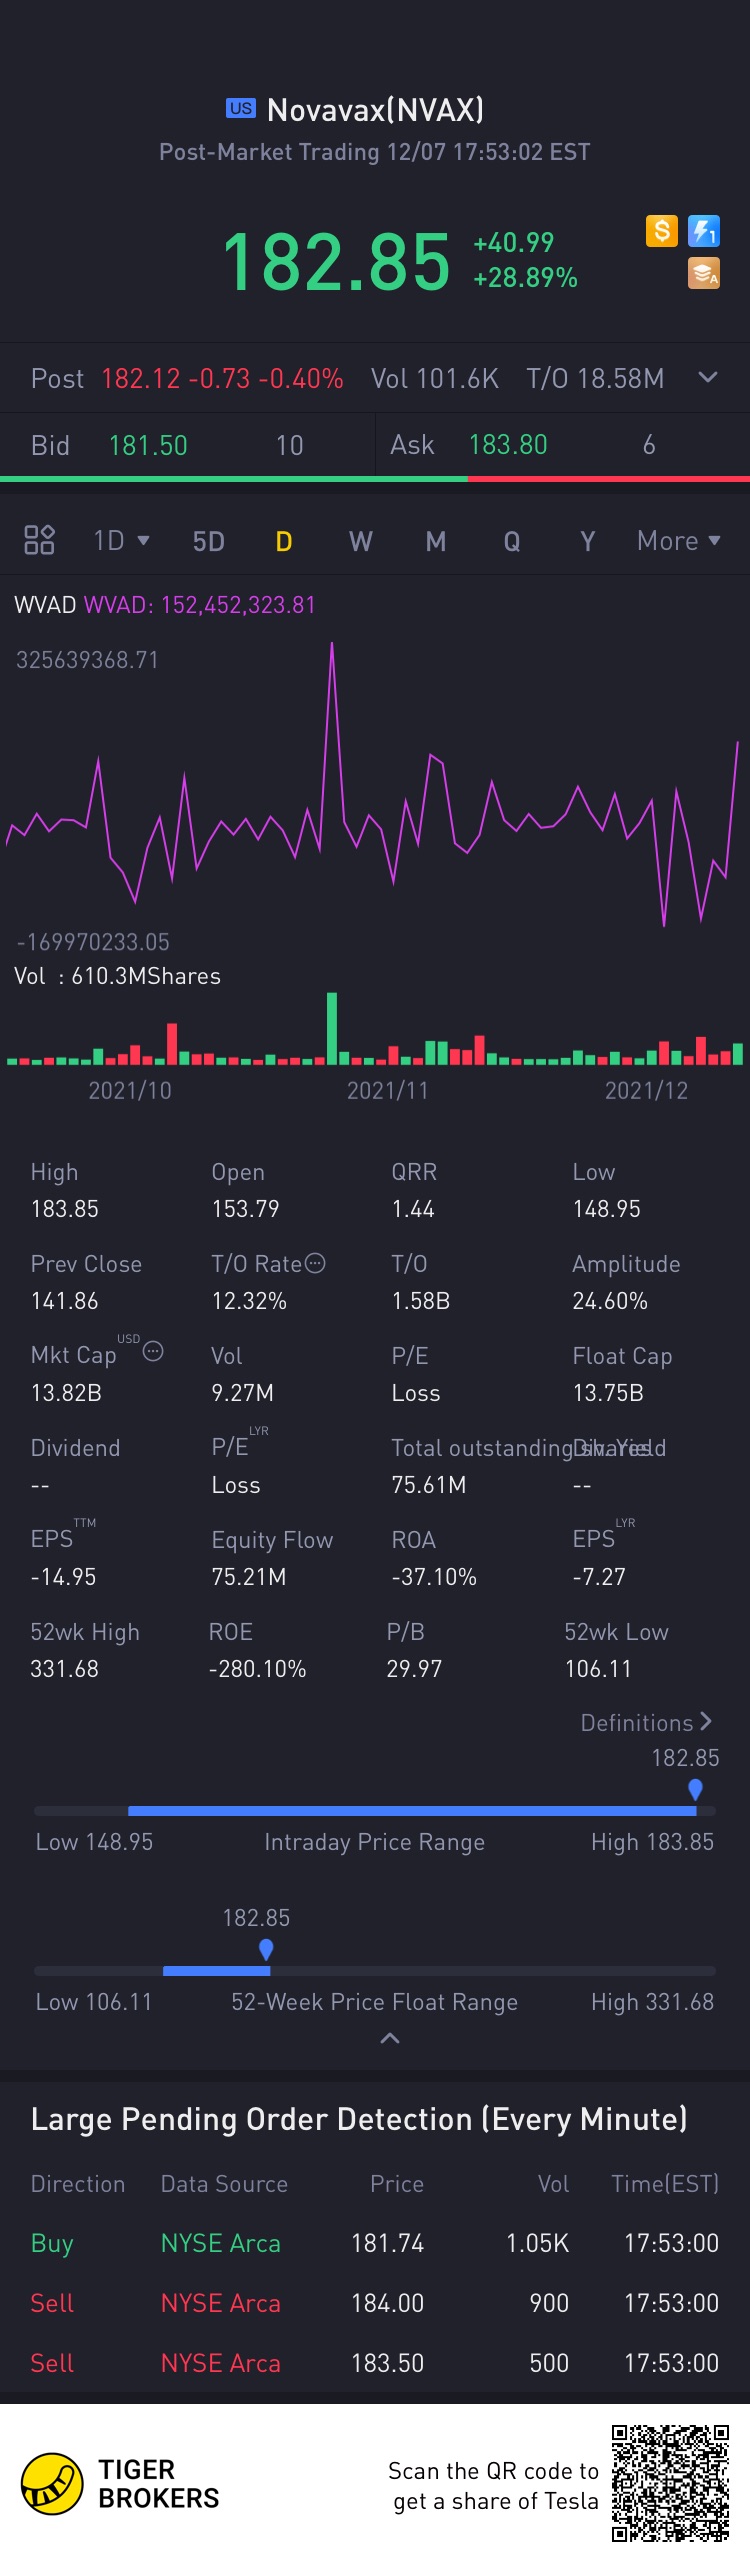750x2564 pixels.
Task: Select the yearly Y chart tab
Action: click(x=588, y=541)
